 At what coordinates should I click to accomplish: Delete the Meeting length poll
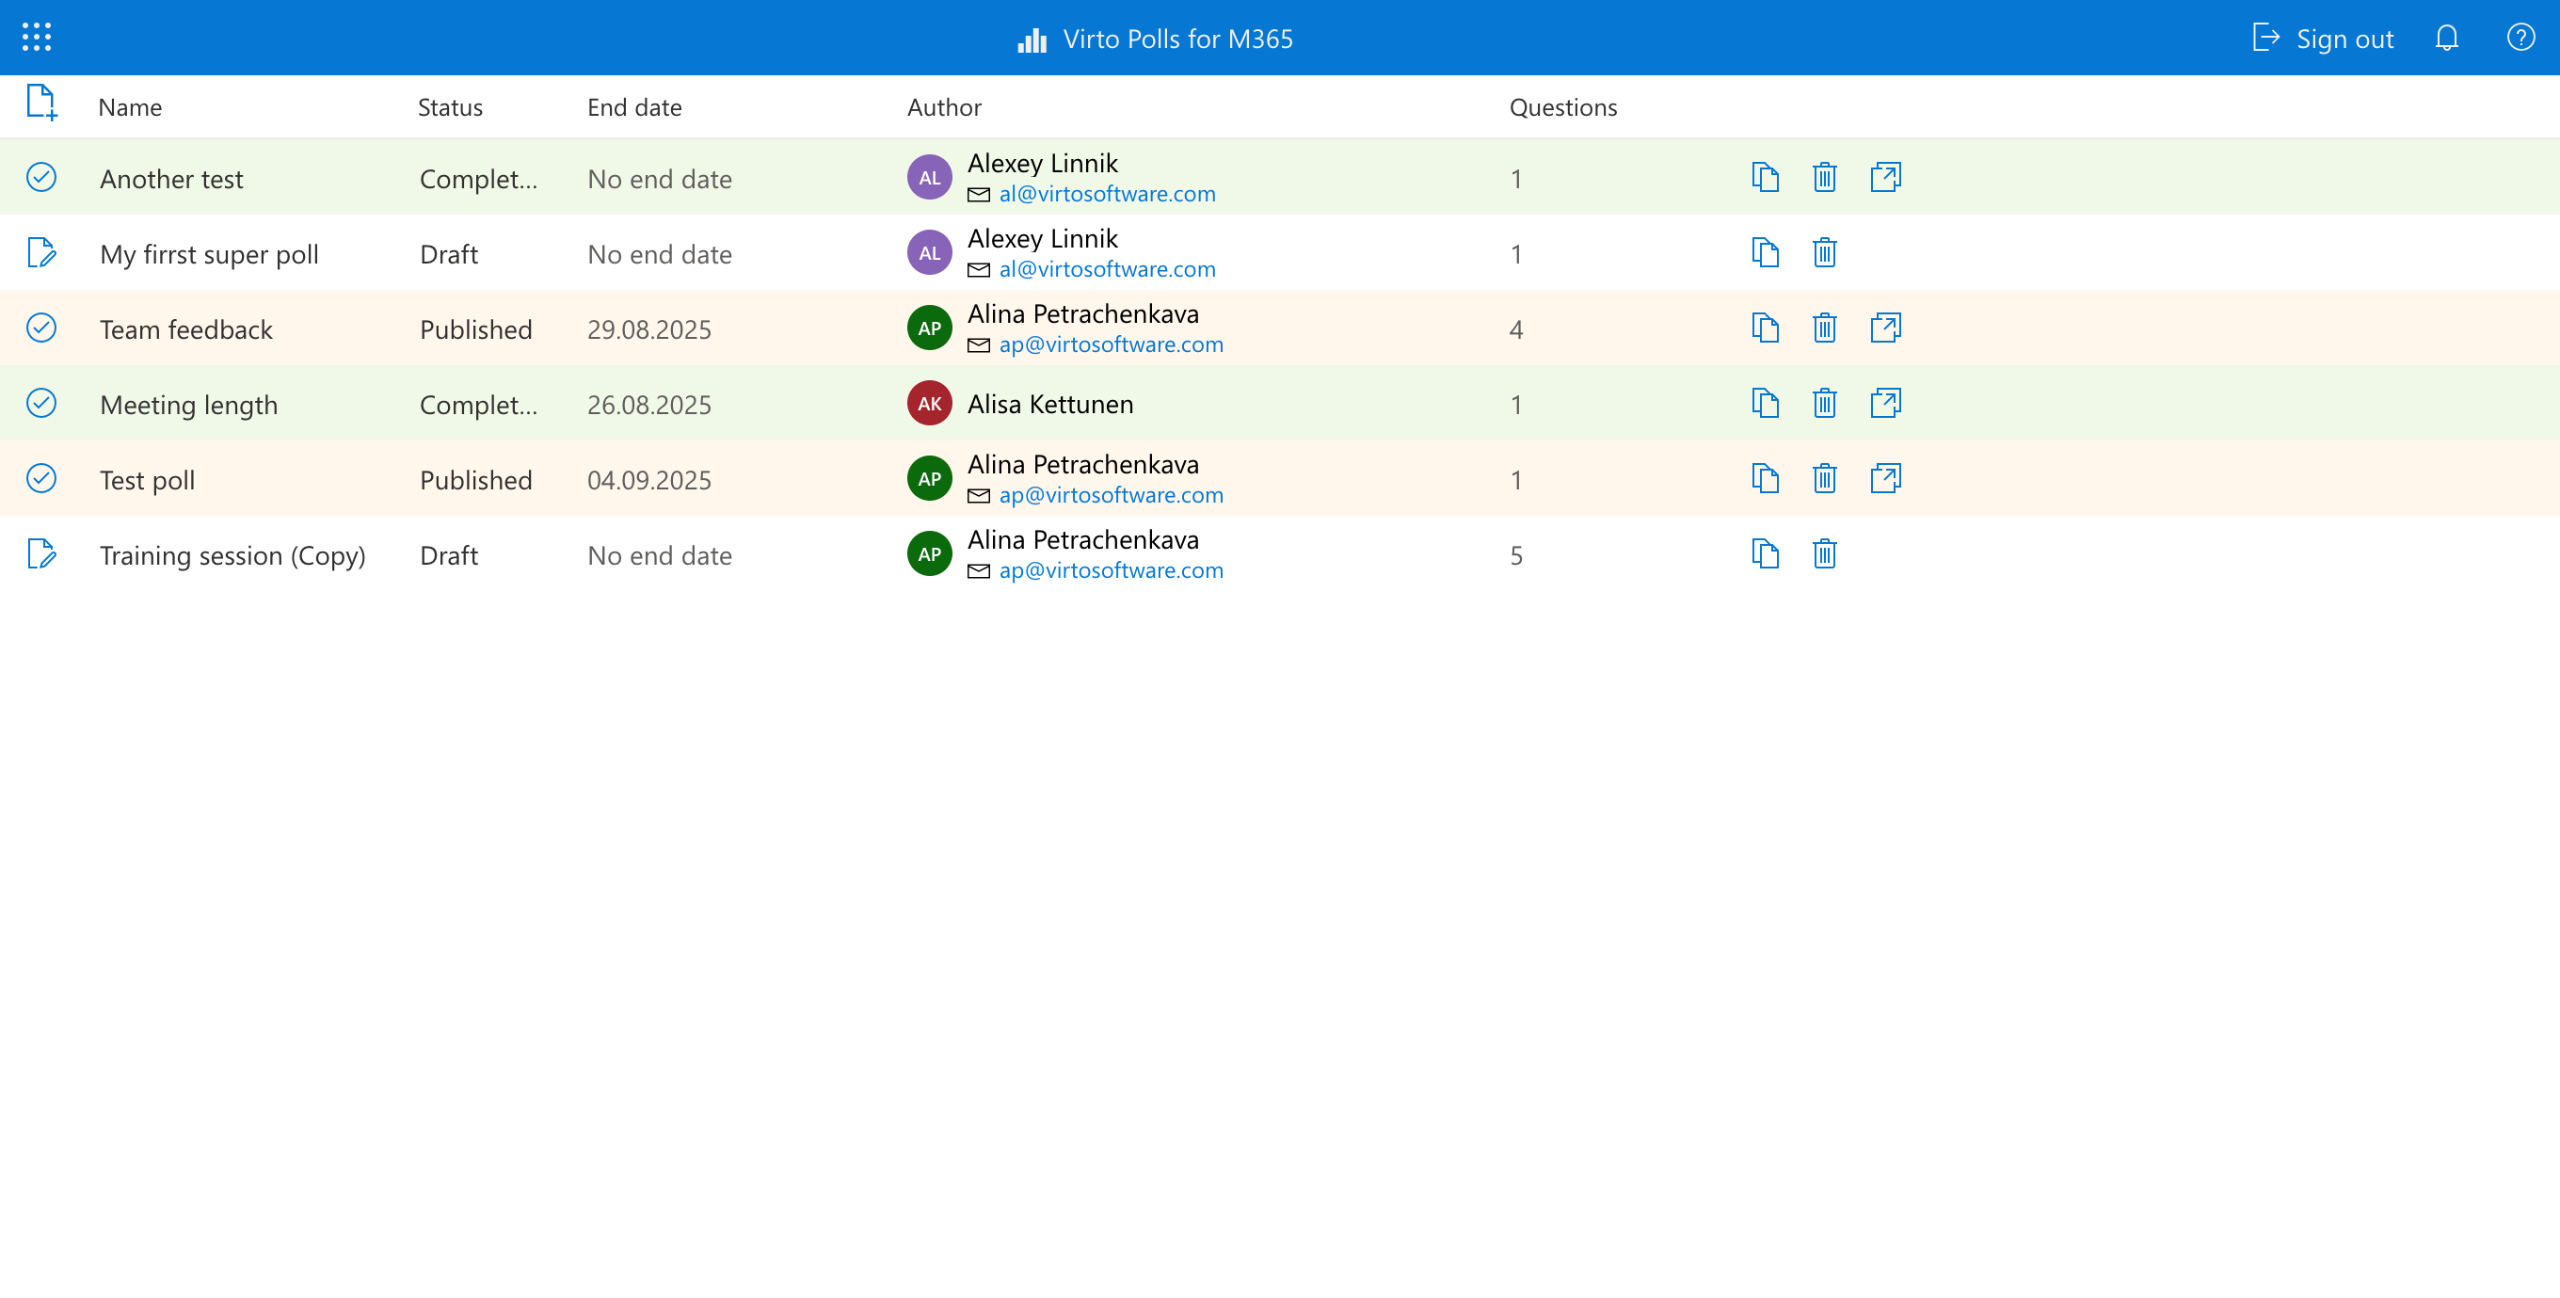(1824, 403)
